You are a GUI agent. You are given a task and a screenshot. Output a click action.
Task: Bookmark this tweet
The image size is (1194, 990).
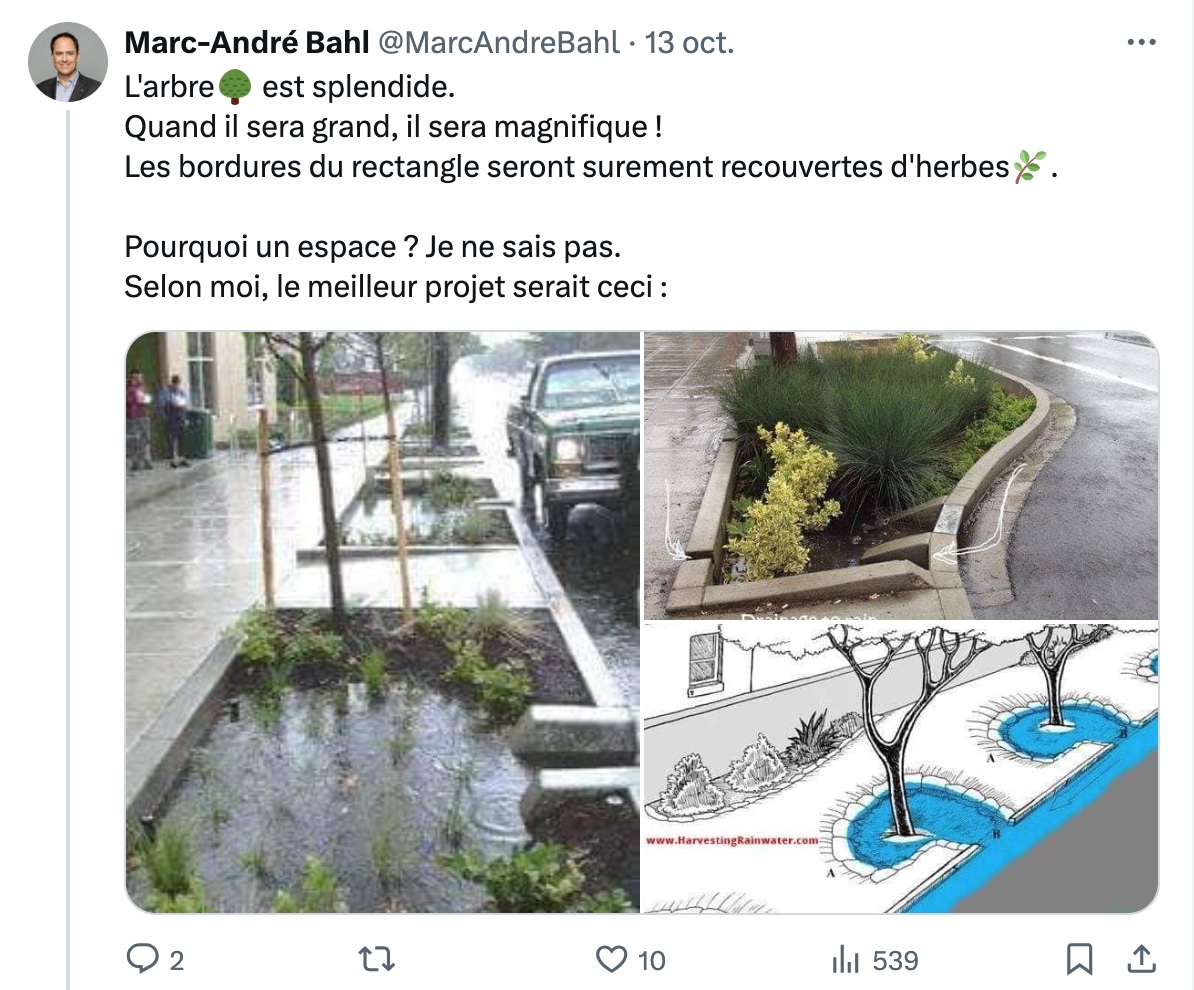tap(1079, 959)
